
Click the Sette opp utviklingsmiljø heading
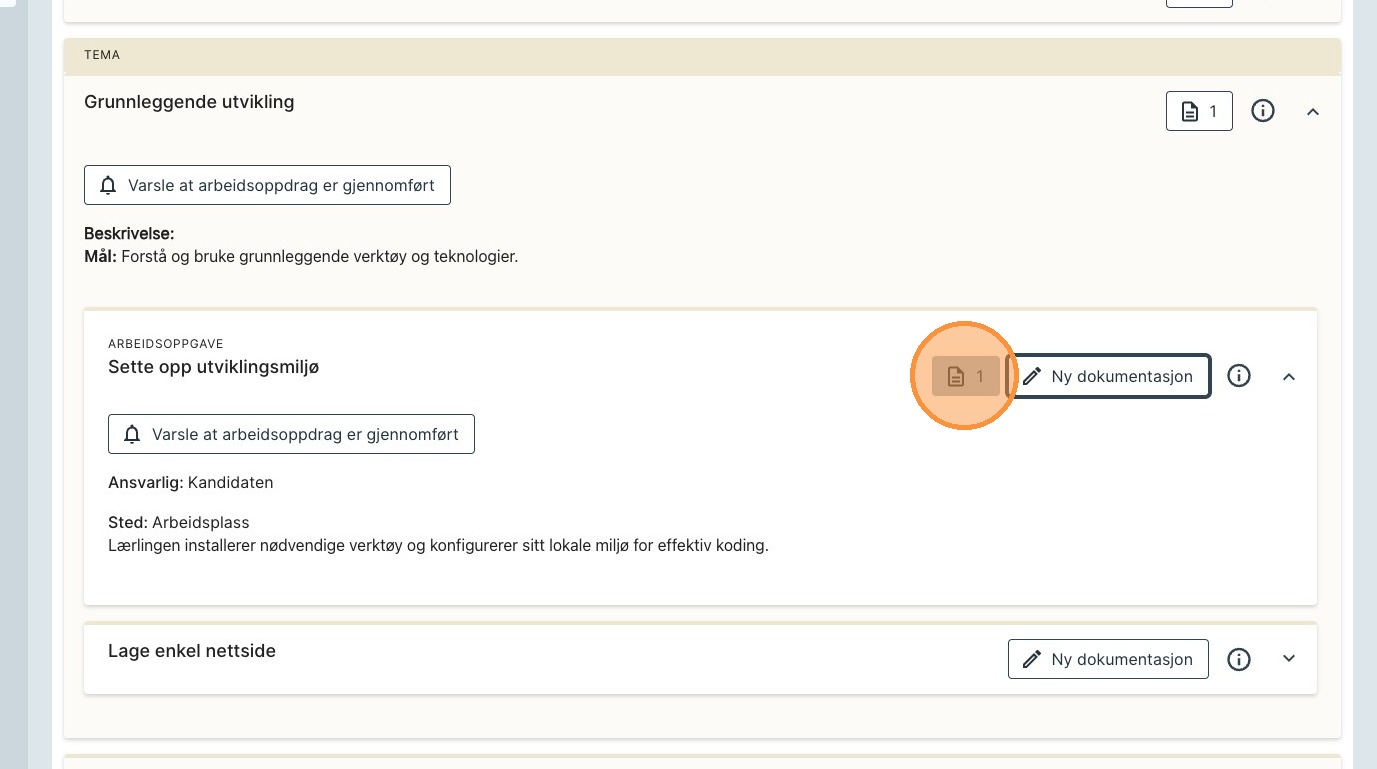coord(213,367)
